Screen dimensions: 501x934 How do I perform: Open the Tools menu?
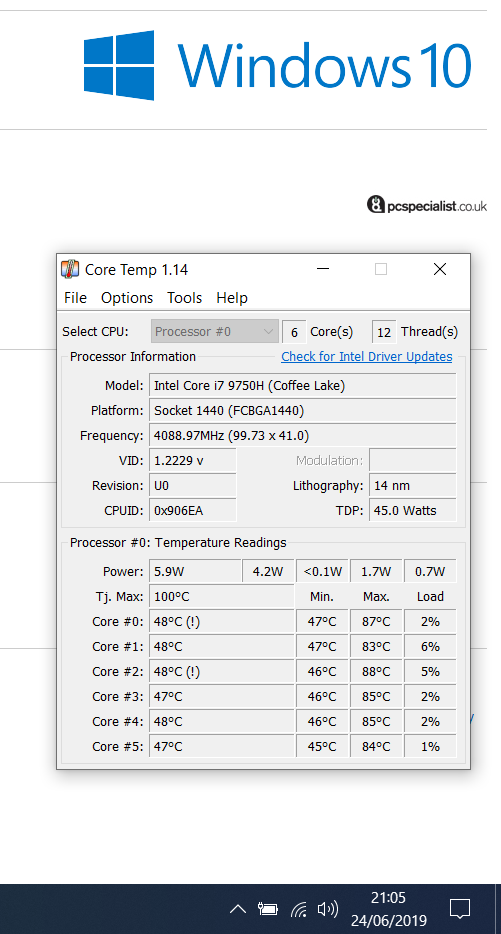pos(184,298)
